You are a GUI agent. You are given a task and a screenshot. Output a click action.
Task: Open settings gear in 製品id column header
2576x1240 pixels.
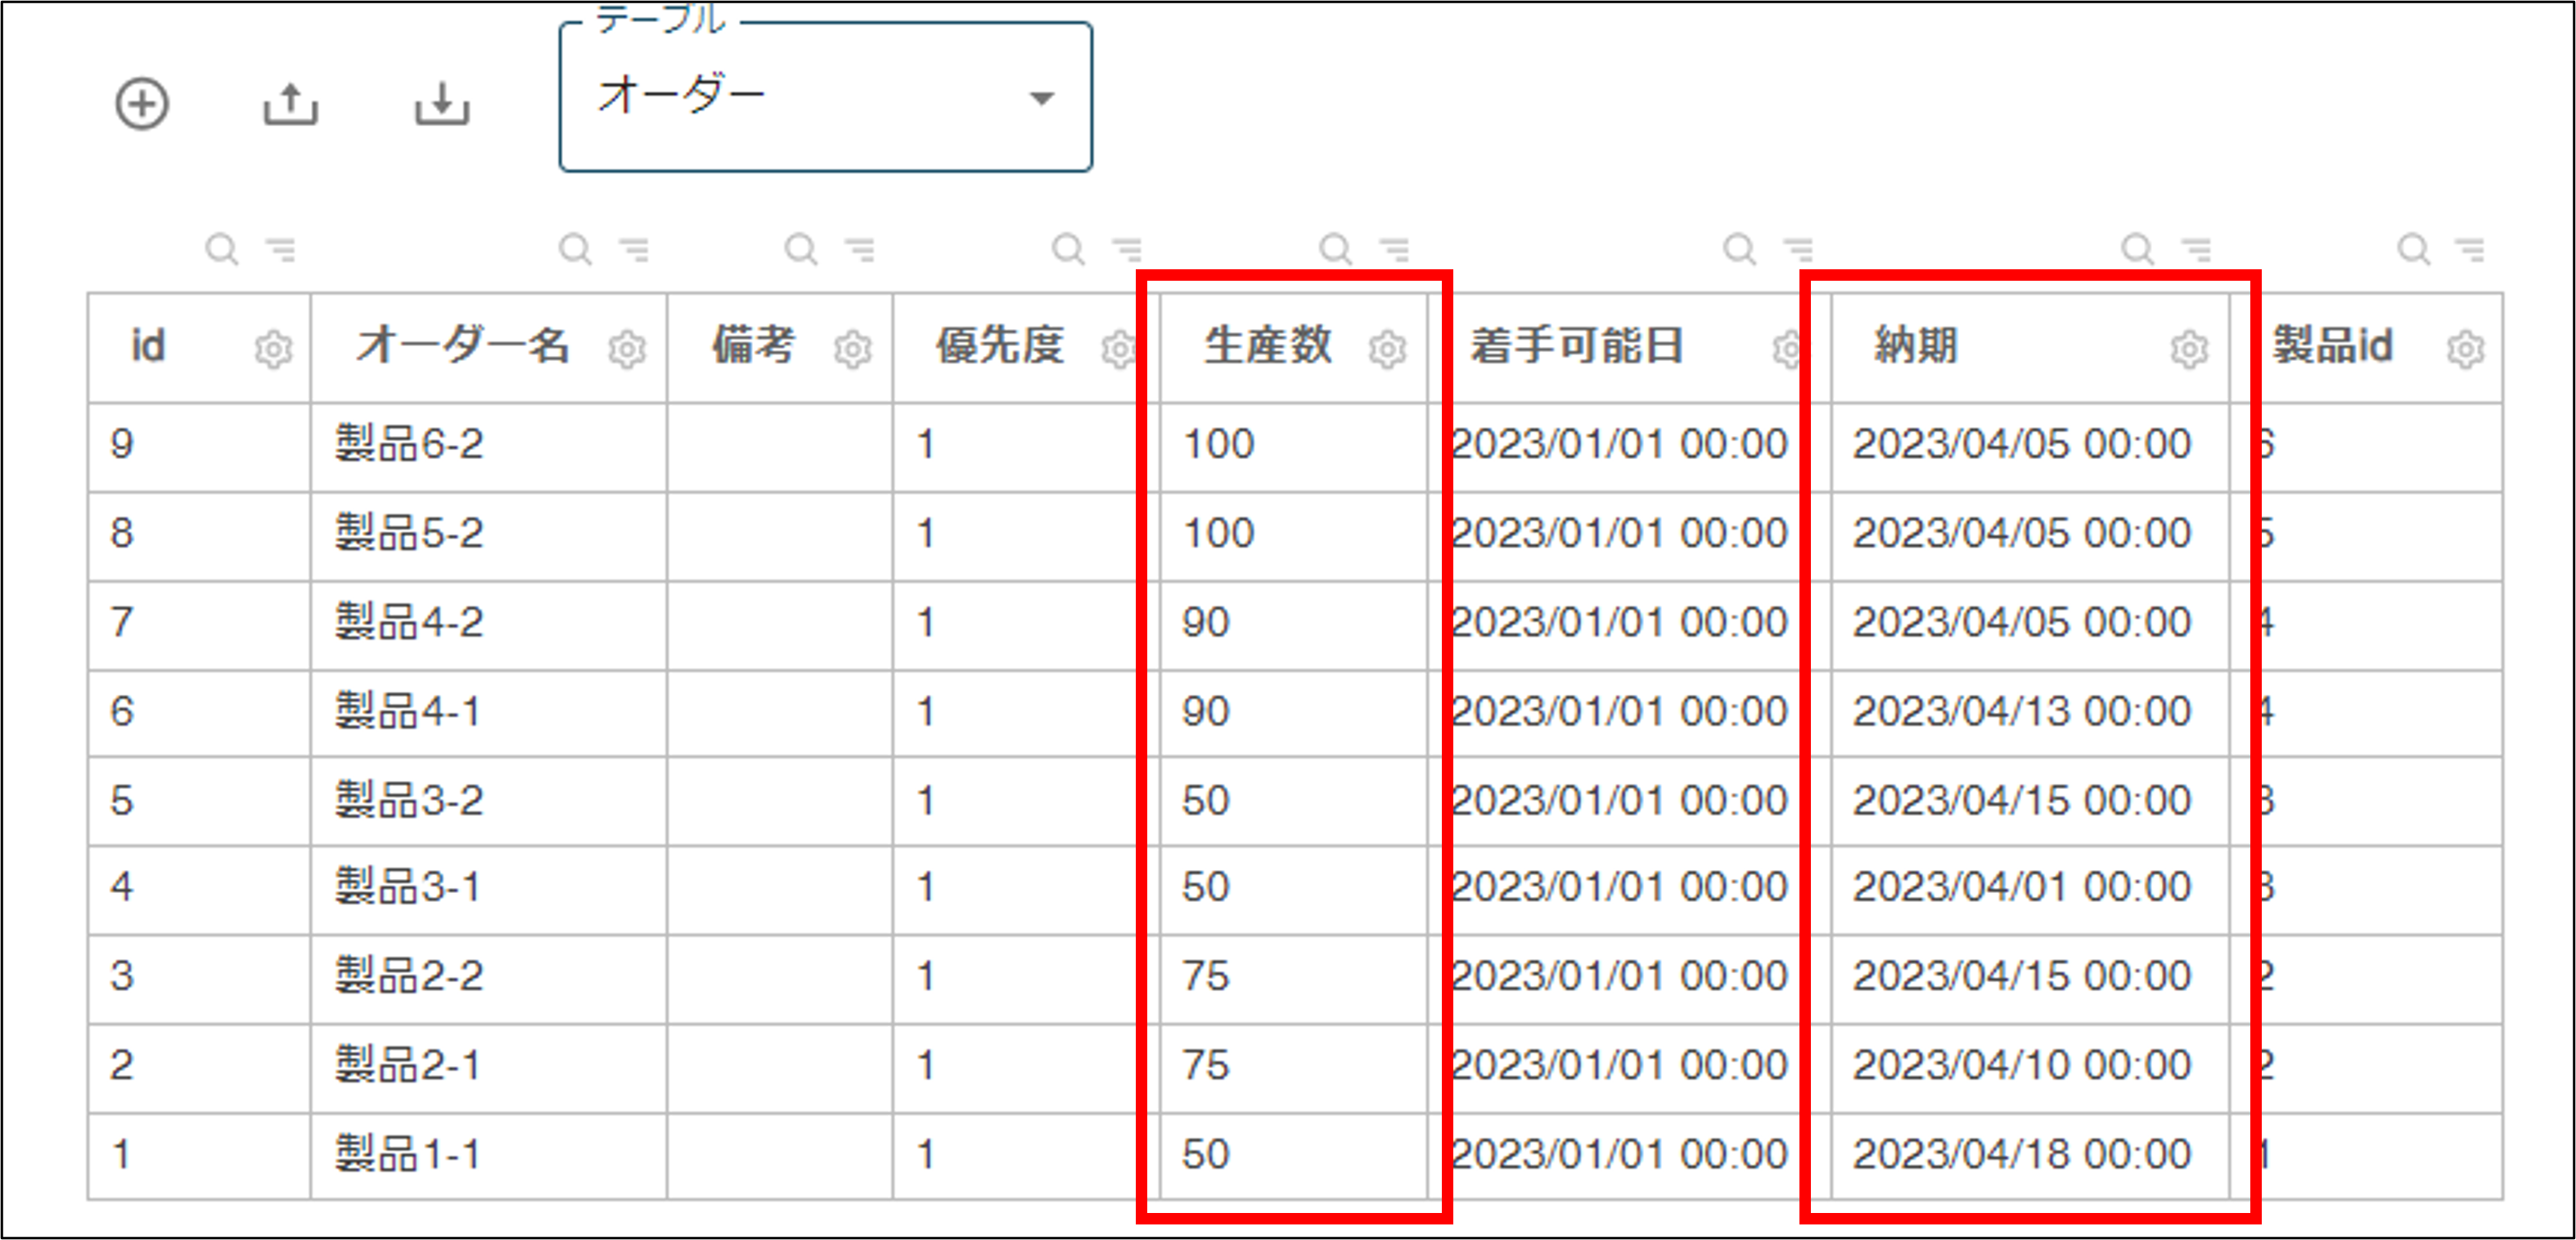pos(2466,349)
